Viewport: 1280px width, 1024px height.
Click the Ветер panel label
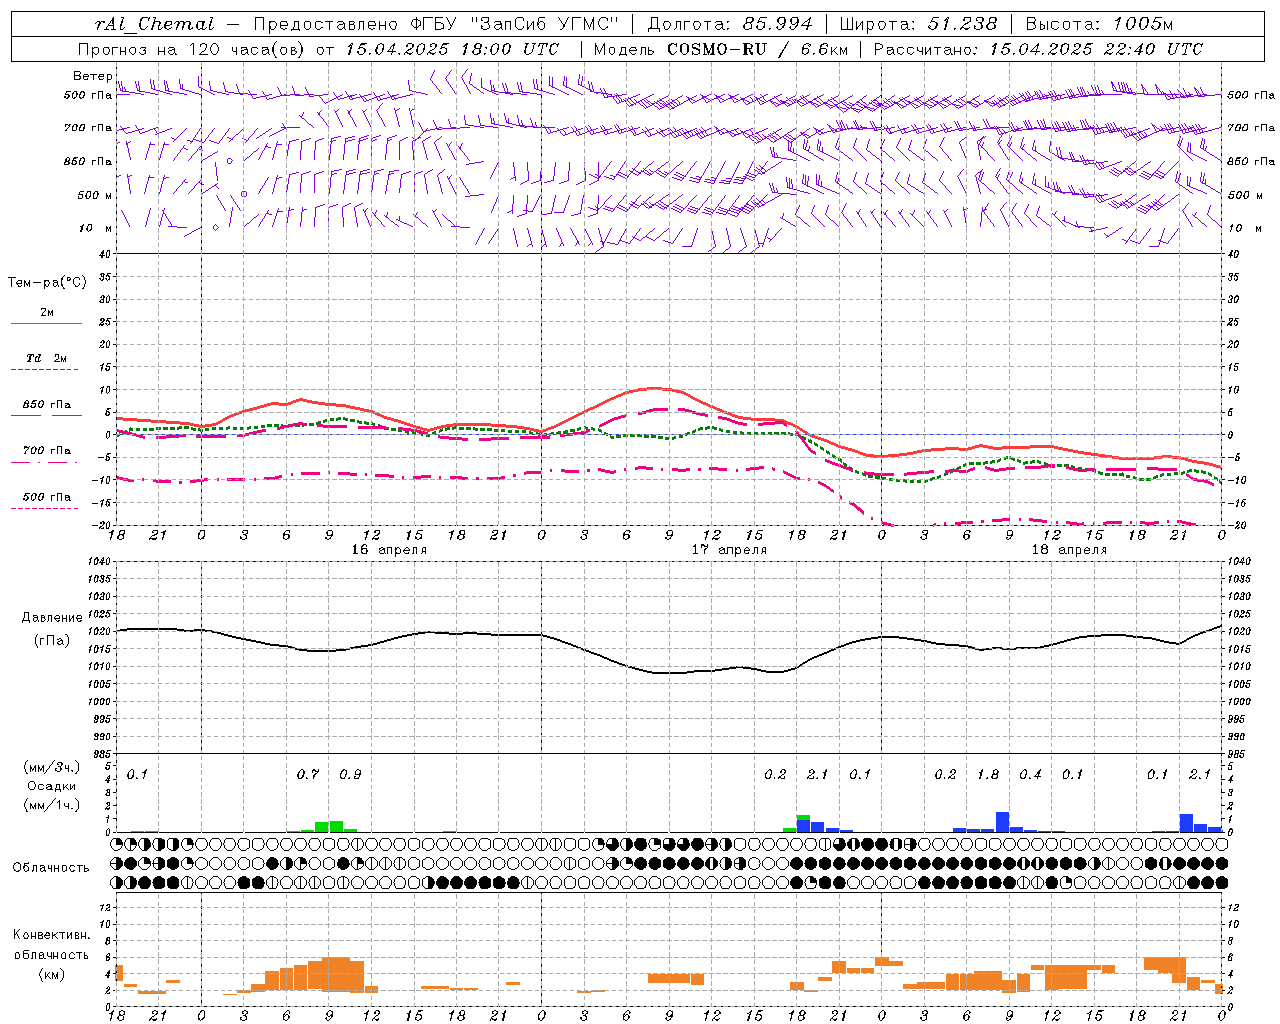click(x=93, y=76)
